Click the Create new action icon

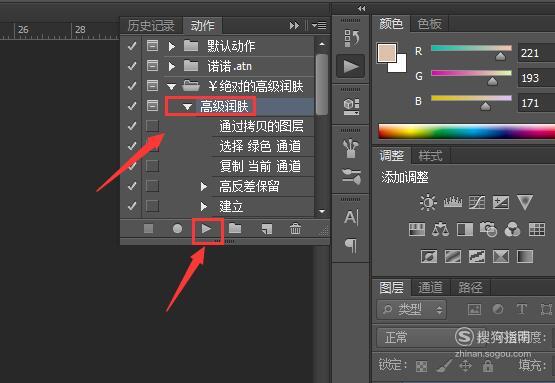pyautogui.click(x=267, y=229)
